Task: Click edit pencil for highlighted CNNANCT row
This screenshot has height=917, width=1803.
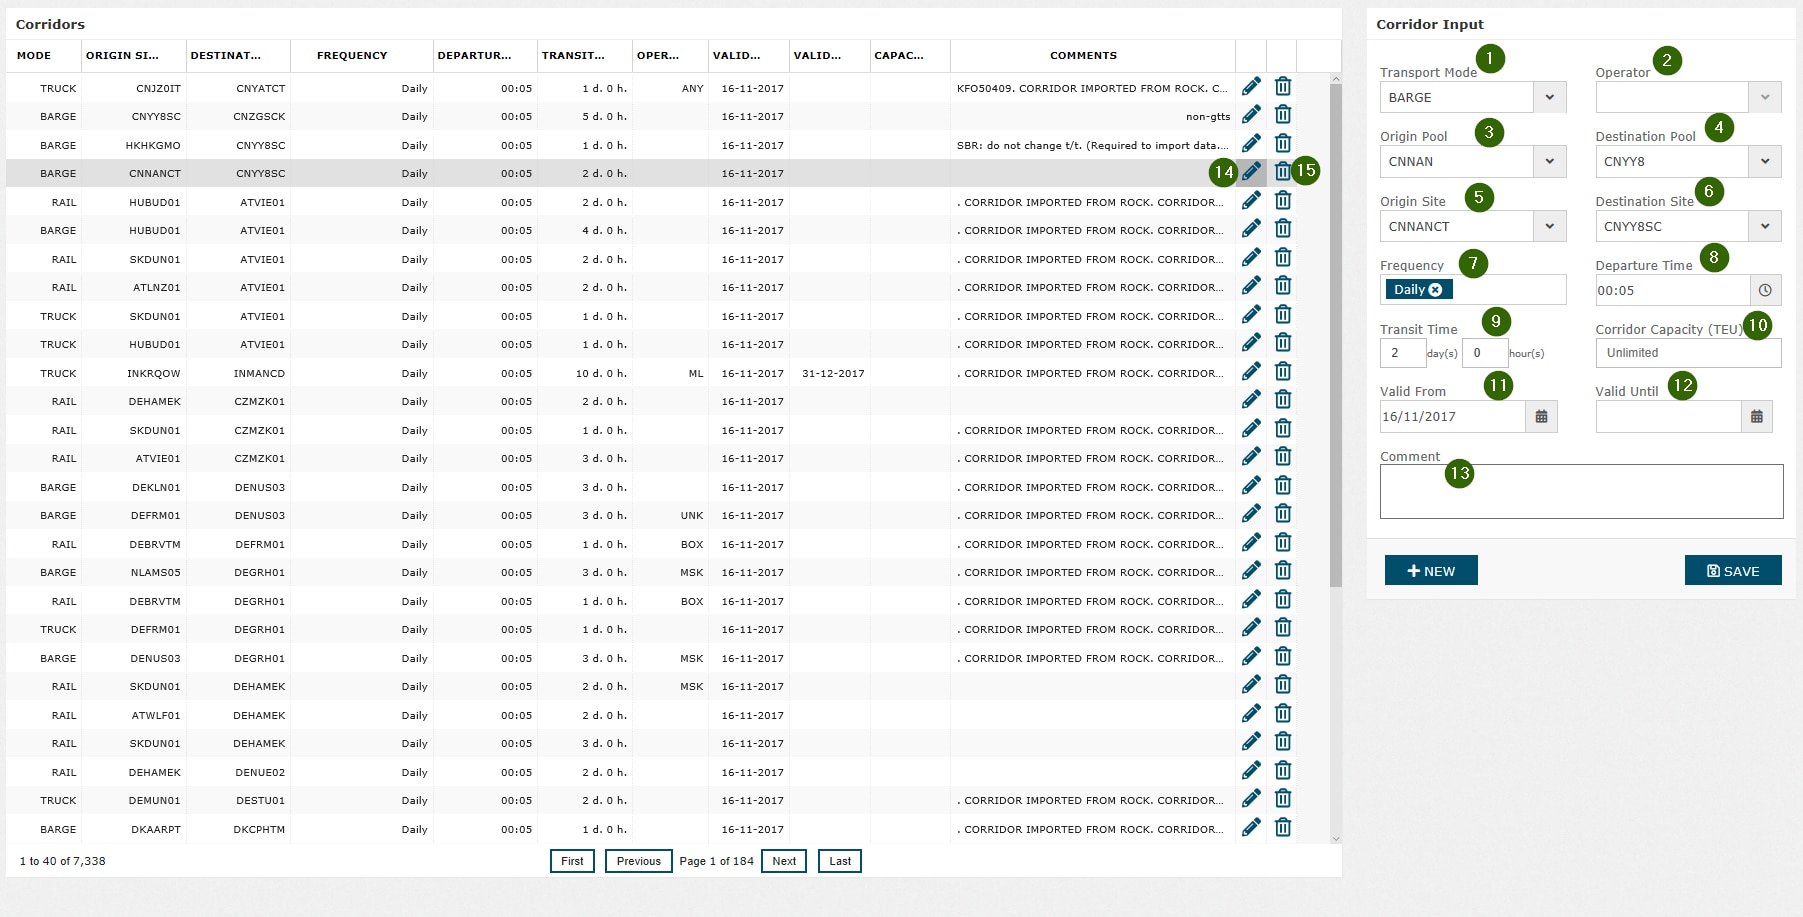Action: click(x=1251, y=172)
